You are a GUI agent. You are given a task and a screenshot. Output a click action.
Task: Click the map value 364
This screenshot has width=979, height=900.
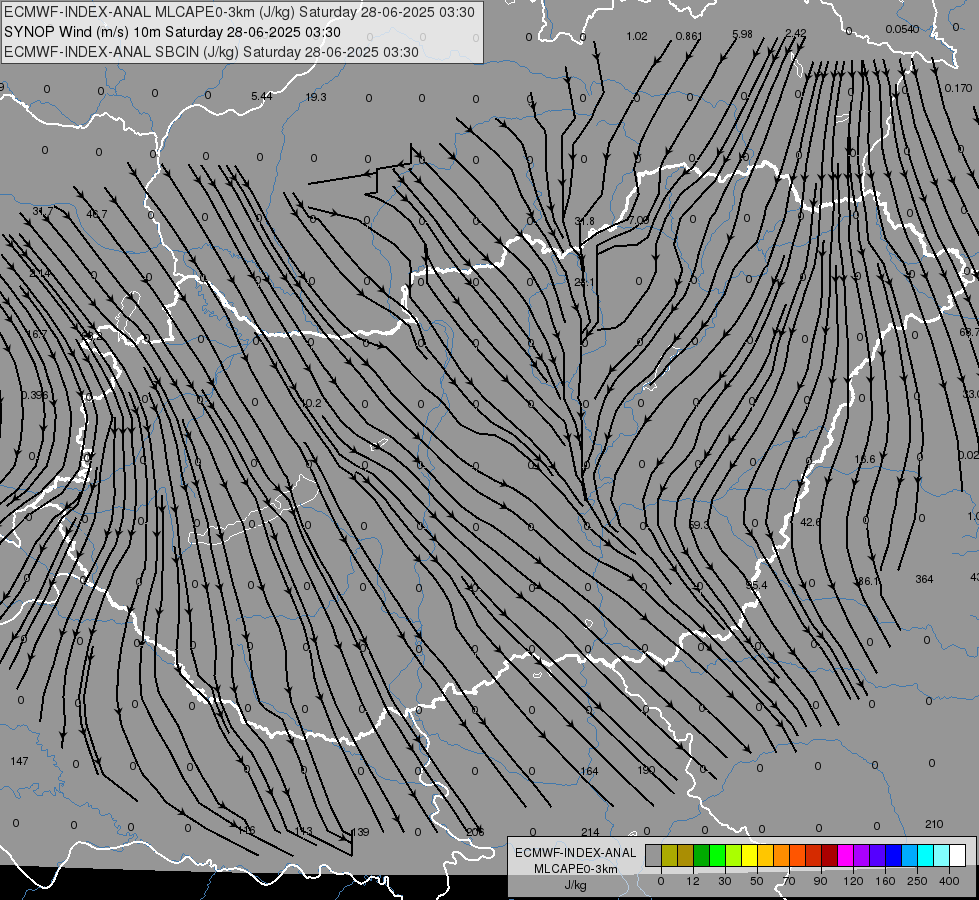924,580
